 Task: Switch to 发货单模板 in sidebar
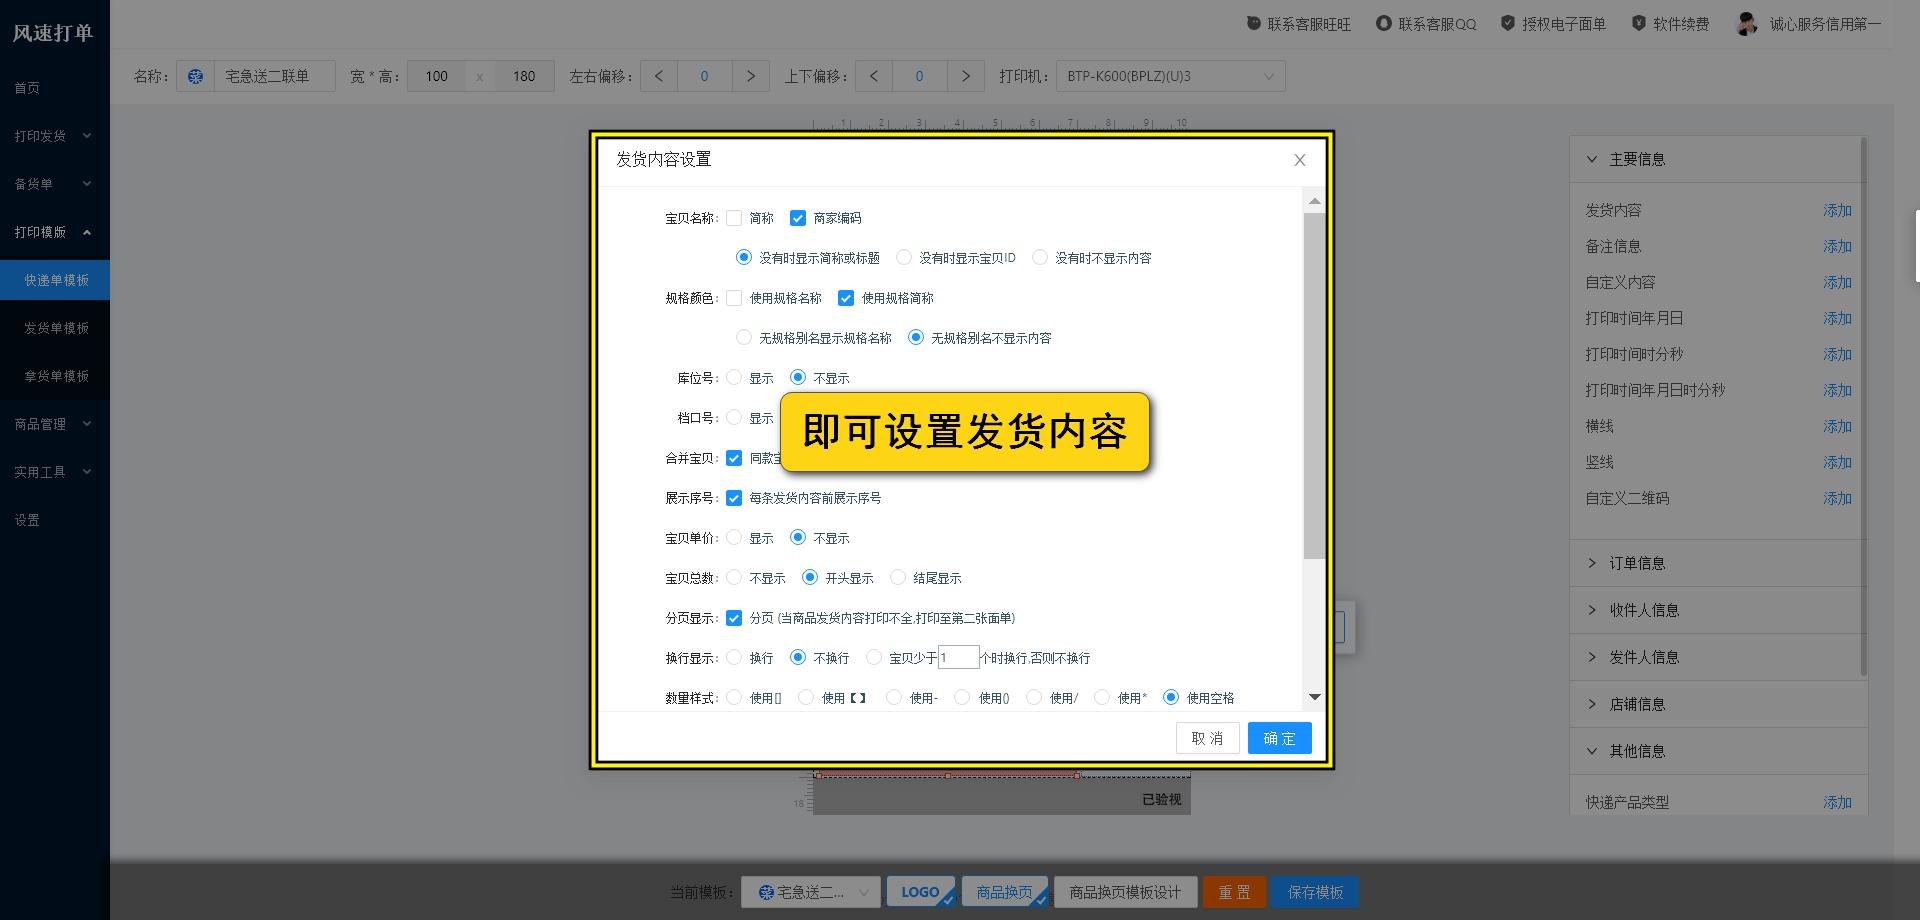pyautogui.click(x=55, y=327)
